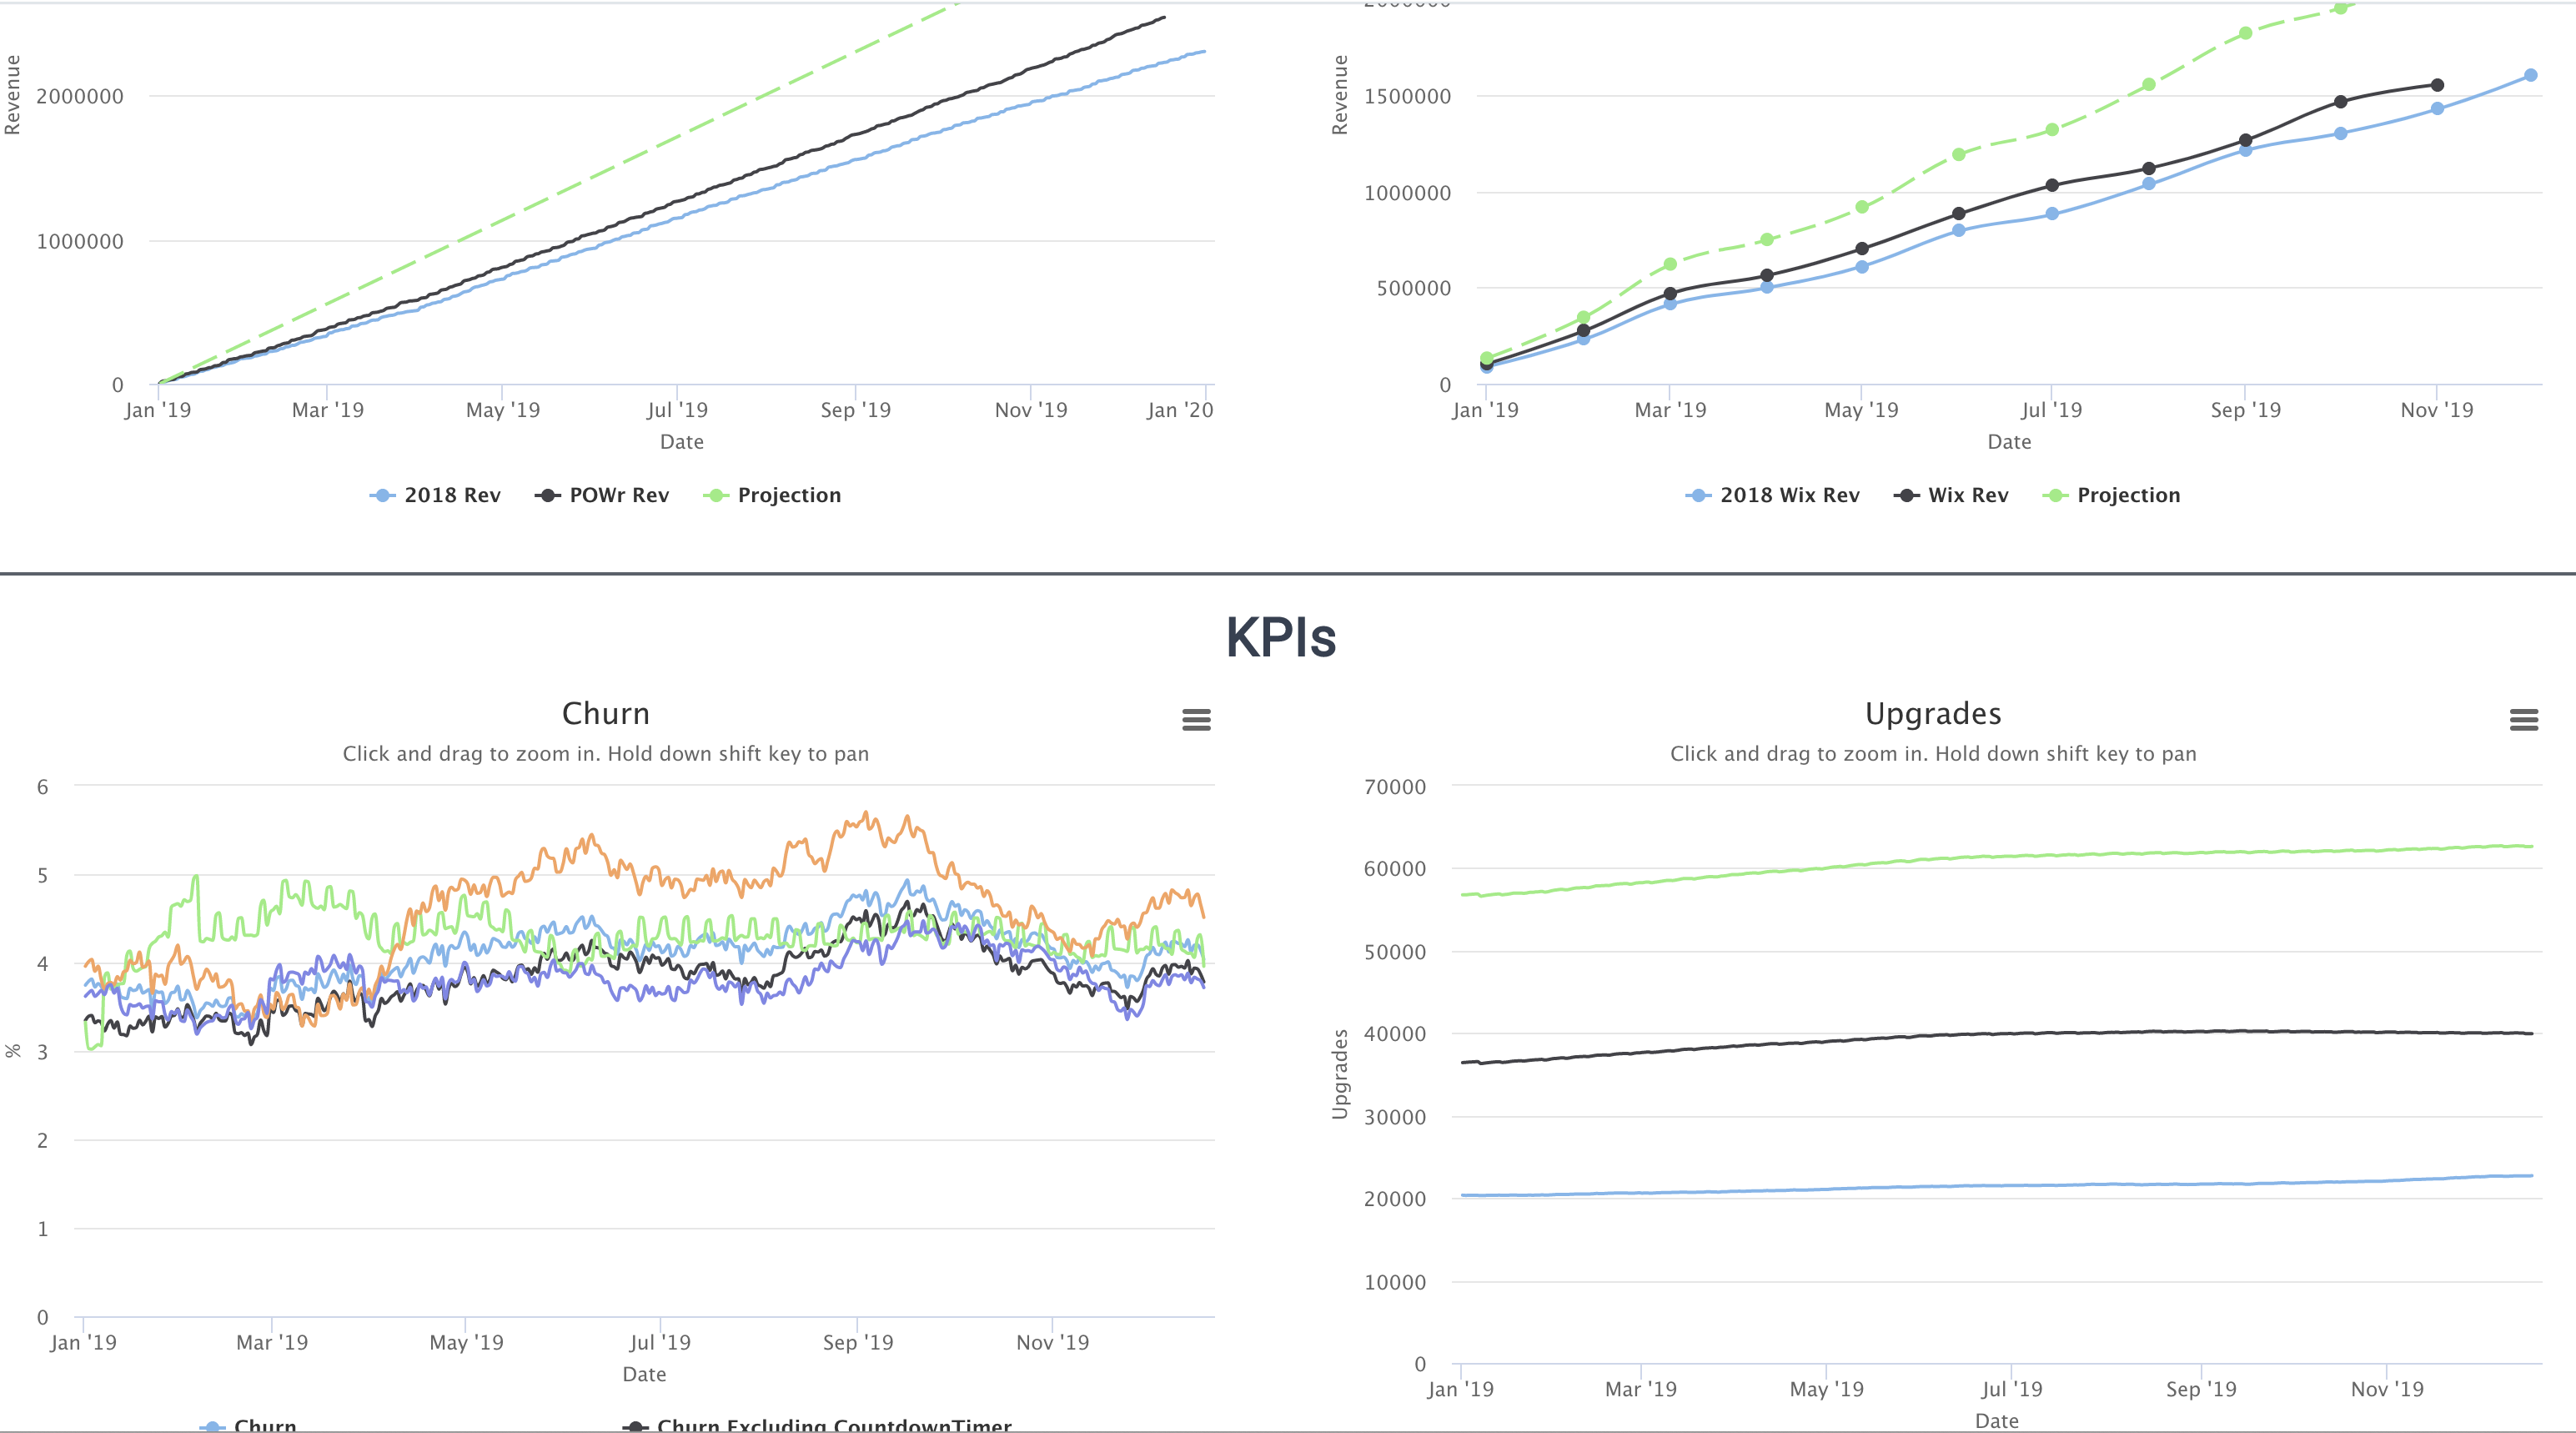The height and width of the screenshot is (1433, 2576).
Task: Toggle the 2018 Rev legend series
Action: tap(452, 495)
